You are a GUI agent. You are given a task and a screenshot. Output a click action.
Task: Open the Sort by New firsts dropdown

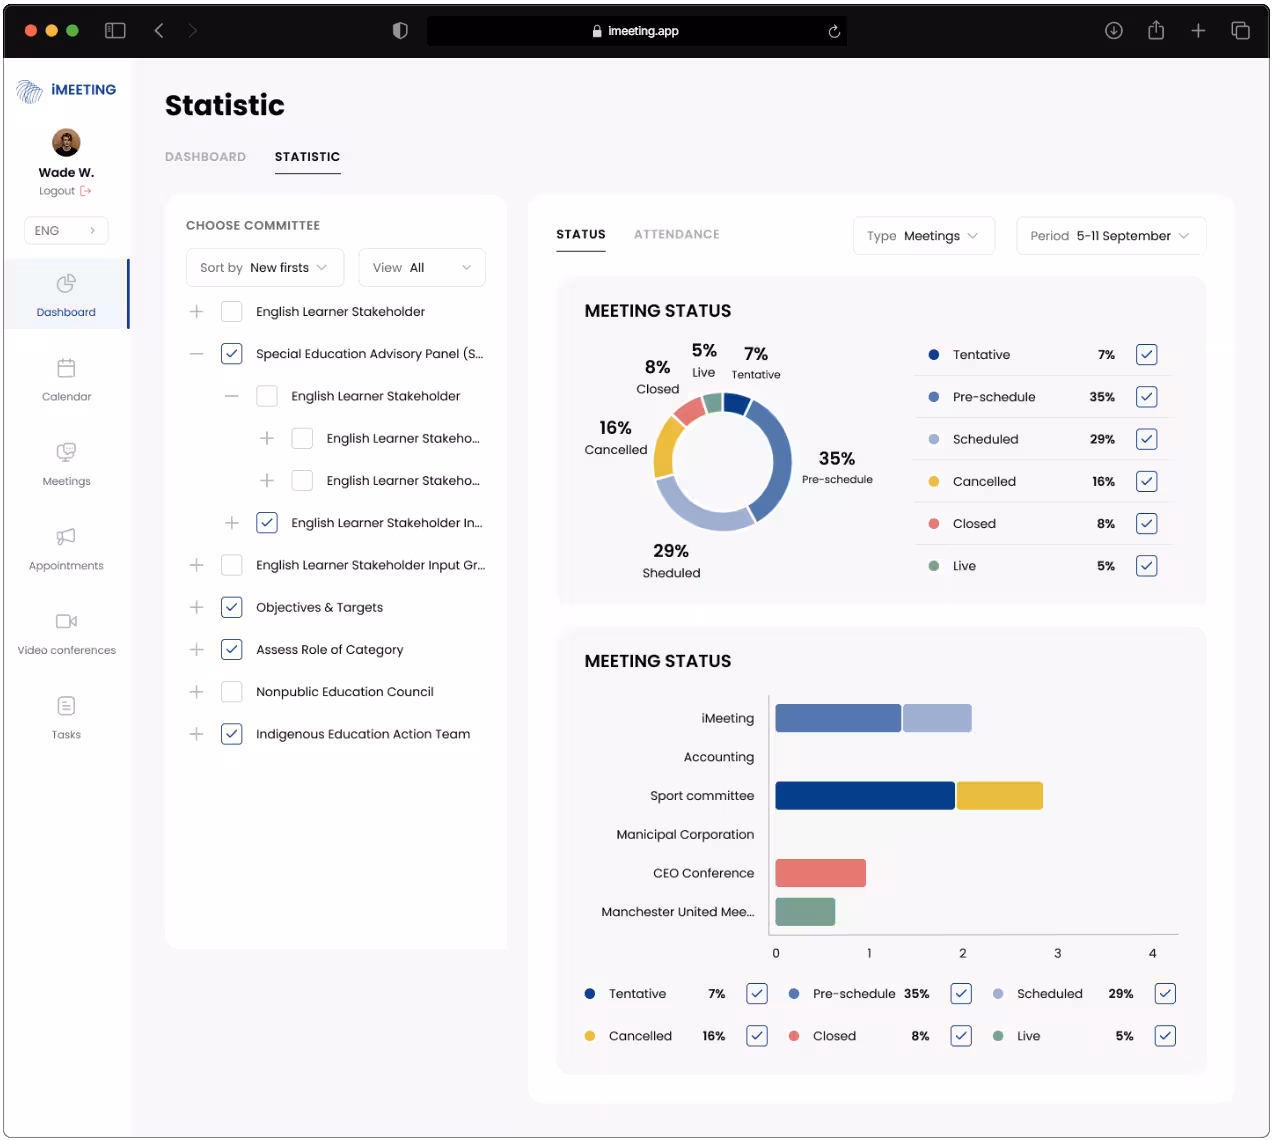point(265,268)
